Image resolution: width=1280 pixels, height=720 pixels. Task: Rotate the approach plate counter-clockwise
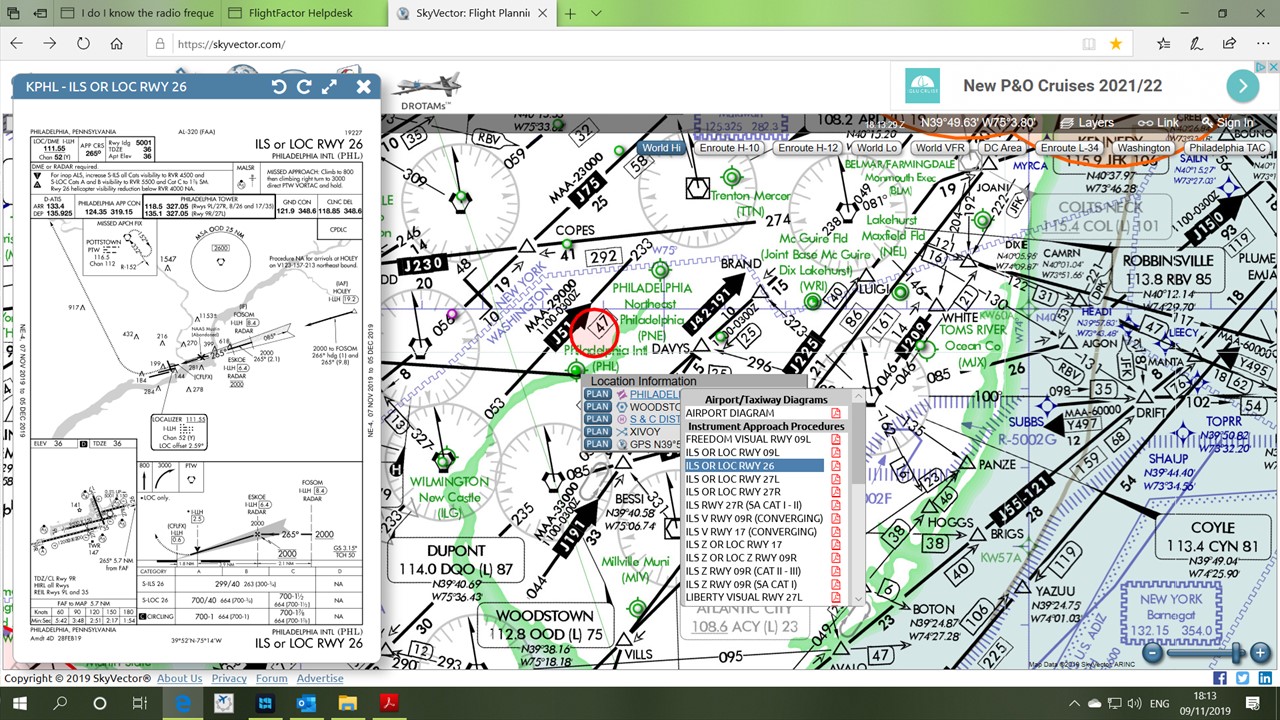click(279, 87)
